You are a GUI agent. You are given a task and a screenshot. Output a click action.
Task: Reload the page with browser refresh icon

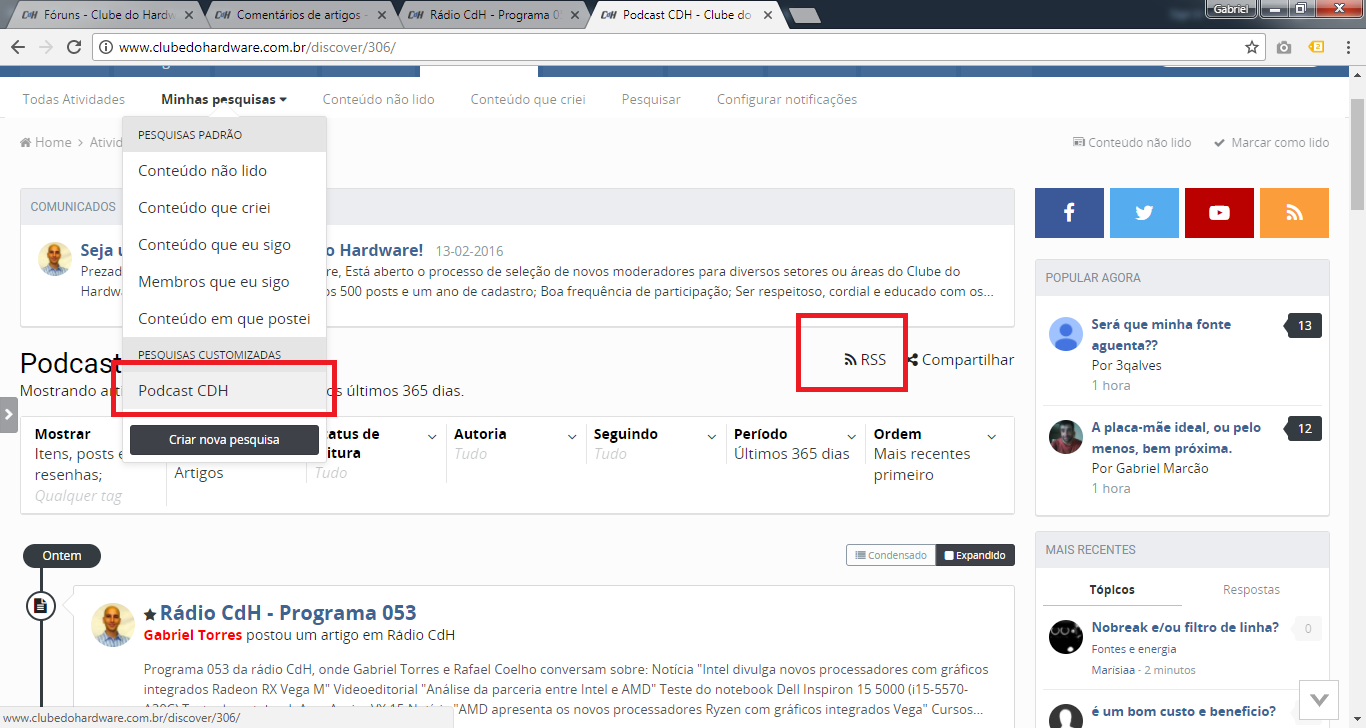click(74, 47)
